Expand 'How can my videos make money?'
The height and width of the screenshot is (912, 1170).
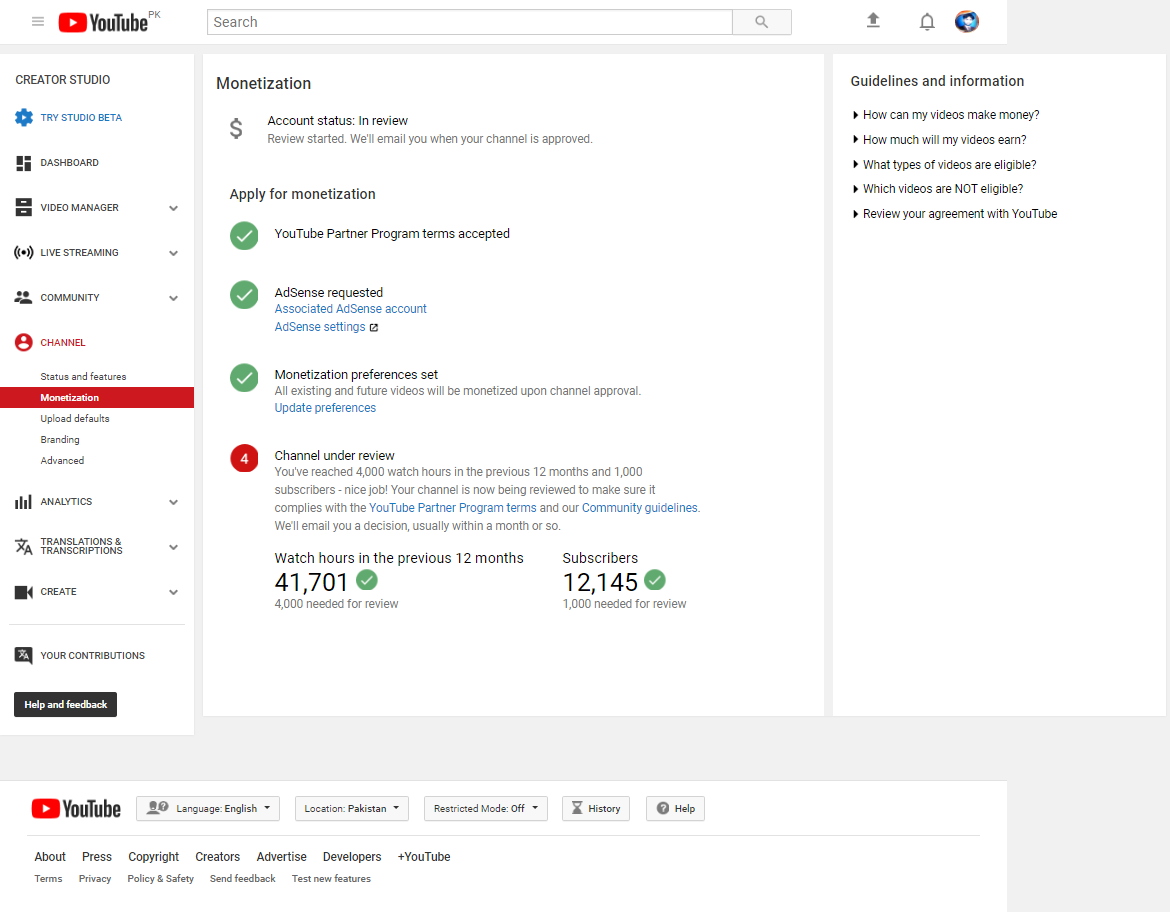945,115
